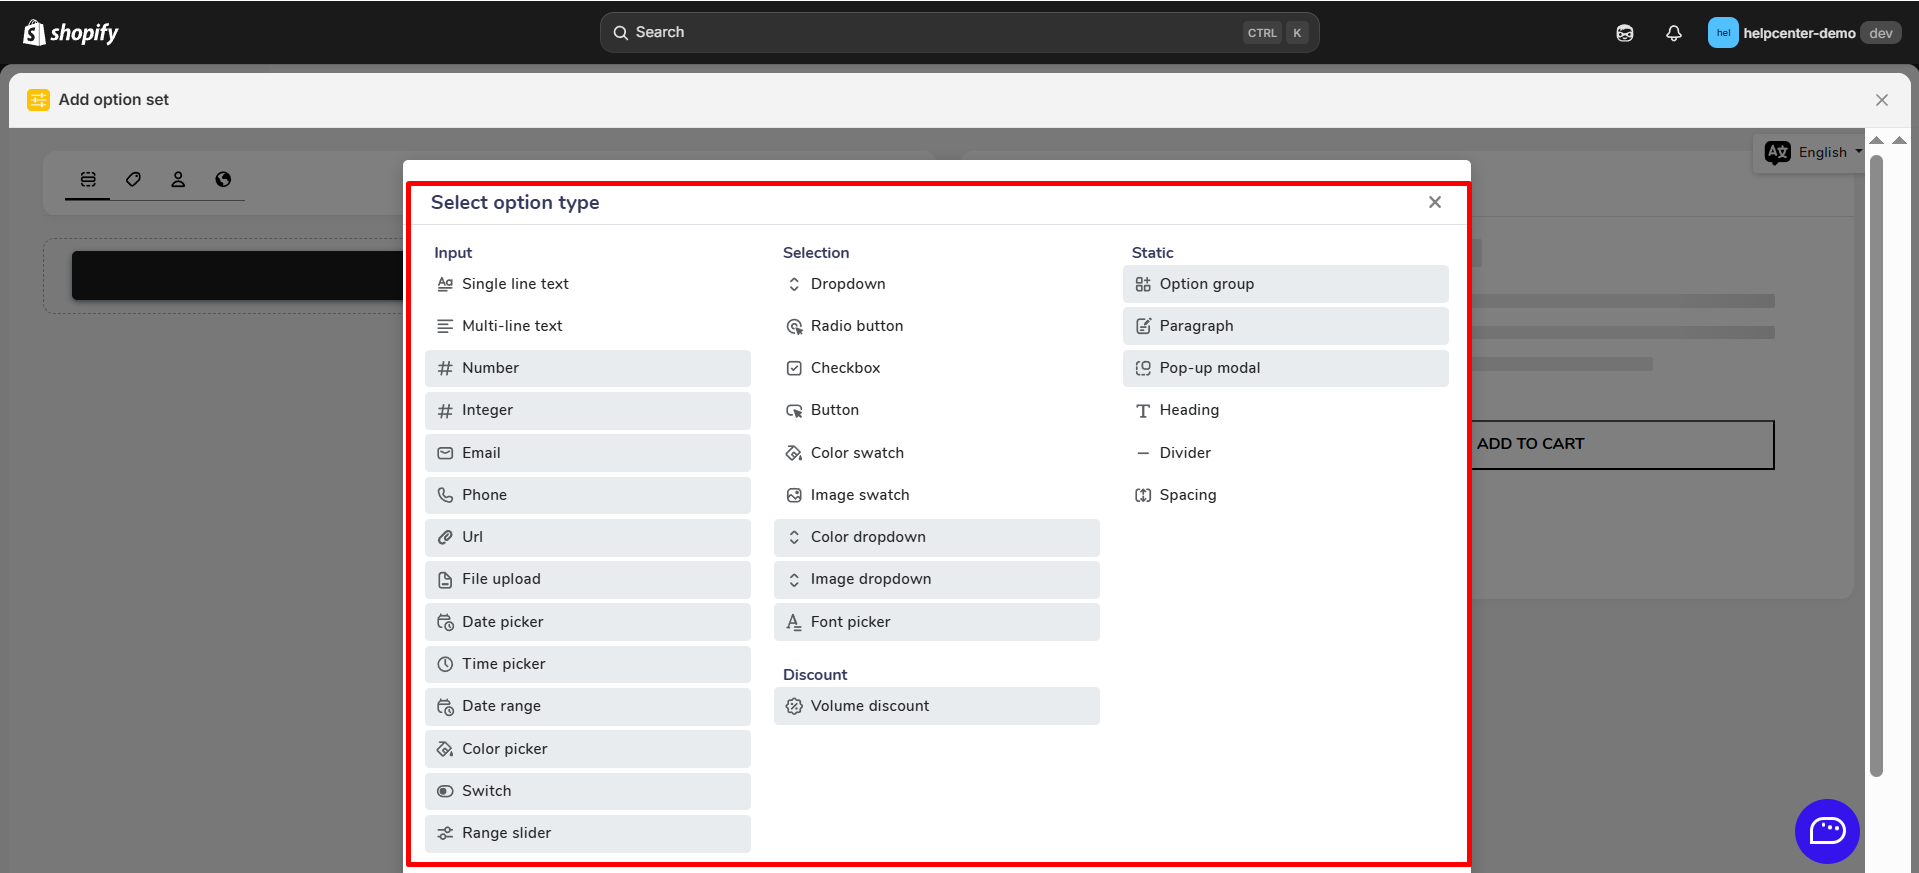Click the paint icon for Color picker

click(445, 749)
